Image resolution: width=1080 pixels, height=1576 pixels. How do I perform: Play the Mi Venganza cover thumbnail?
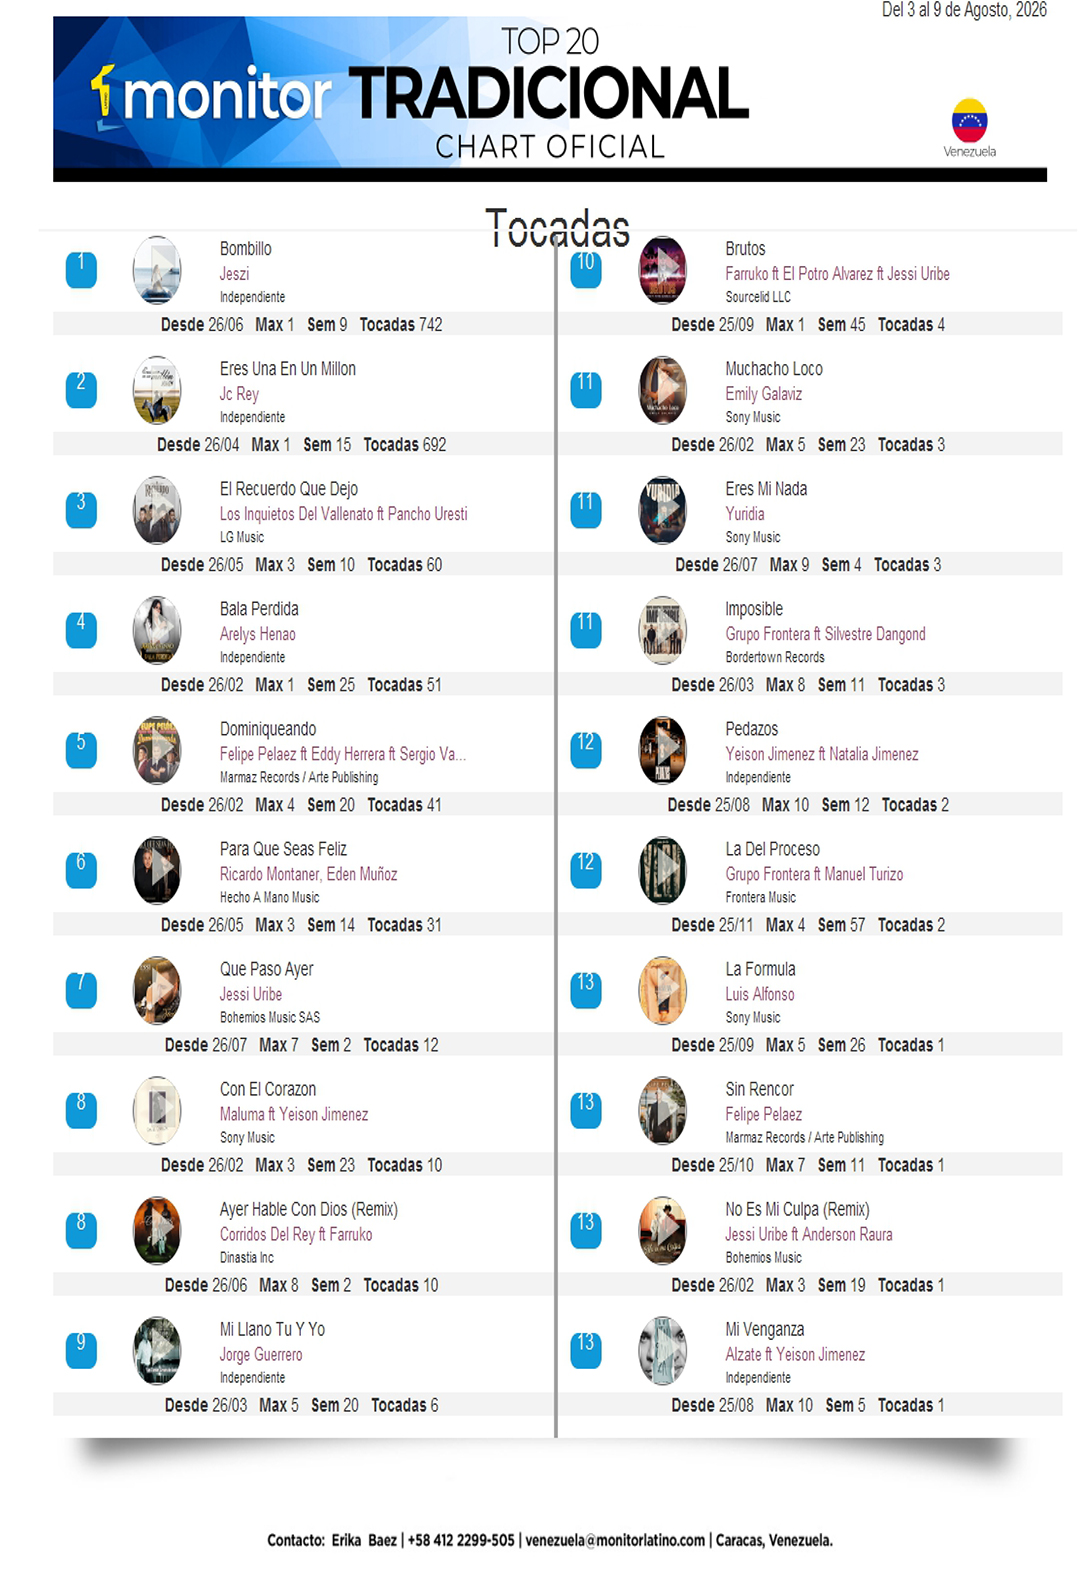tap(663, 1350)
